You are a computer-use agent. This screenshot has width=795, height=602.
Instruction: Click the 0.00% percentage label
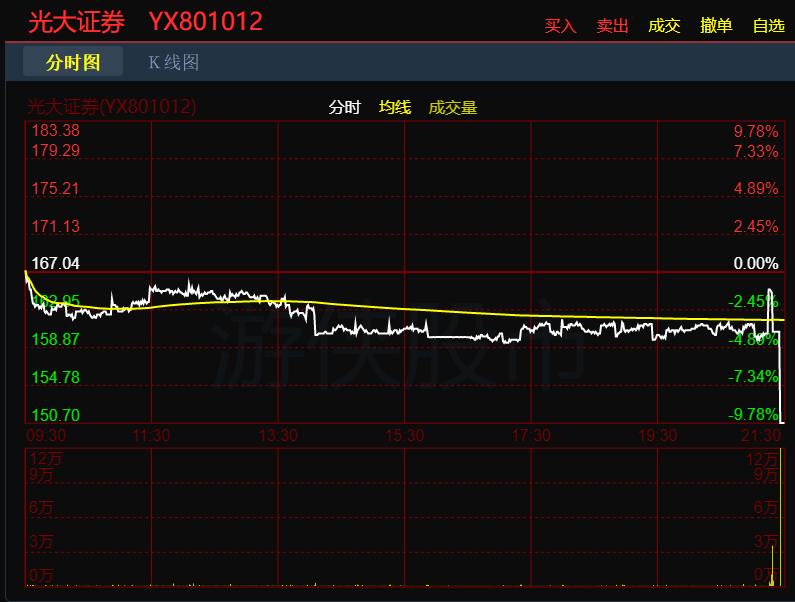[755, 263]
